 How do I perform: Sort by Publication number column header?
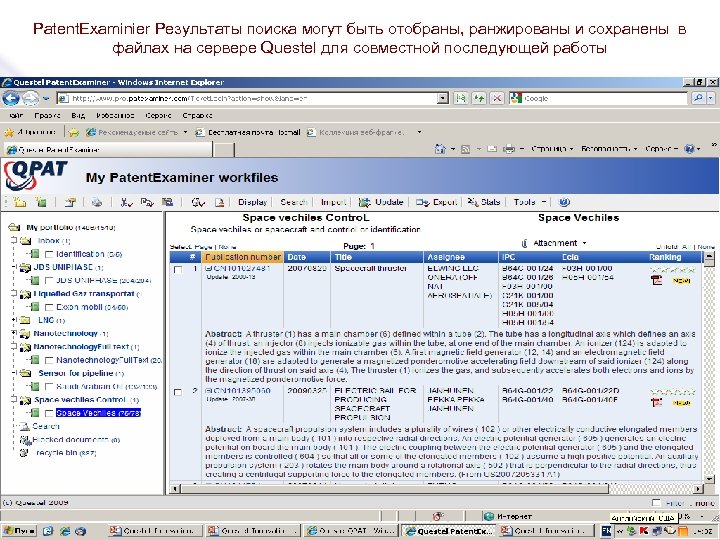pyautogui.click(x=242, y=257)
